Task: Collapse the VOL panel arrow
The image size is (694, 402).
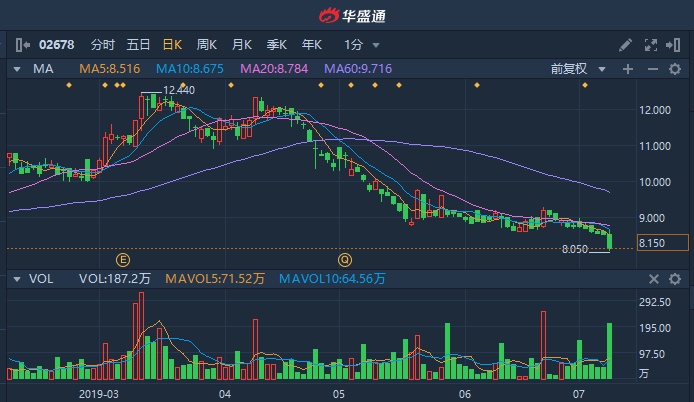Action: click(16, 280)
